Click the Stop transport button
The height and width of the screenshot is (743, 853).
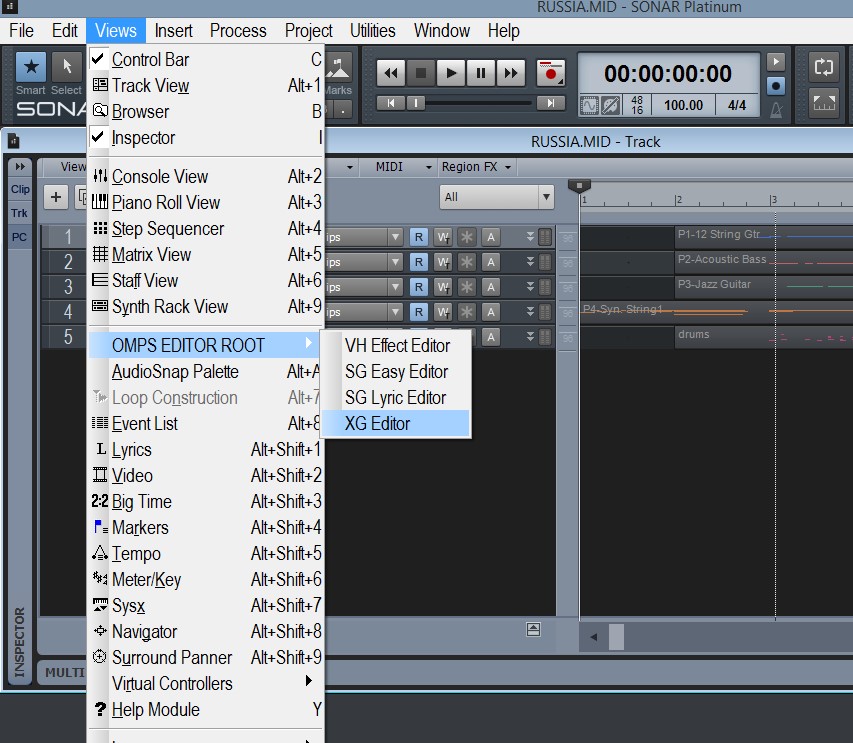pos(421,73)
